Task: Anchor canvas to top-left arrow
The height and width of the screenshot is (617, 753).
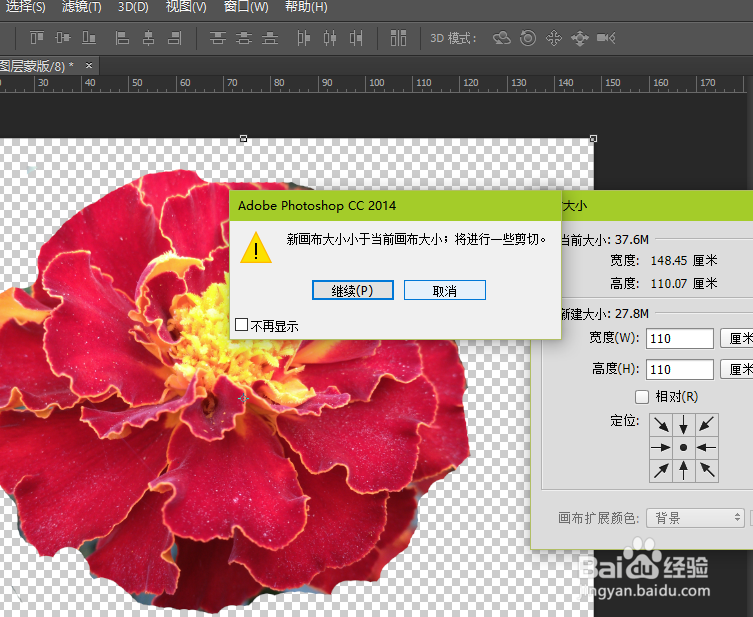Action: pos(661,424)
